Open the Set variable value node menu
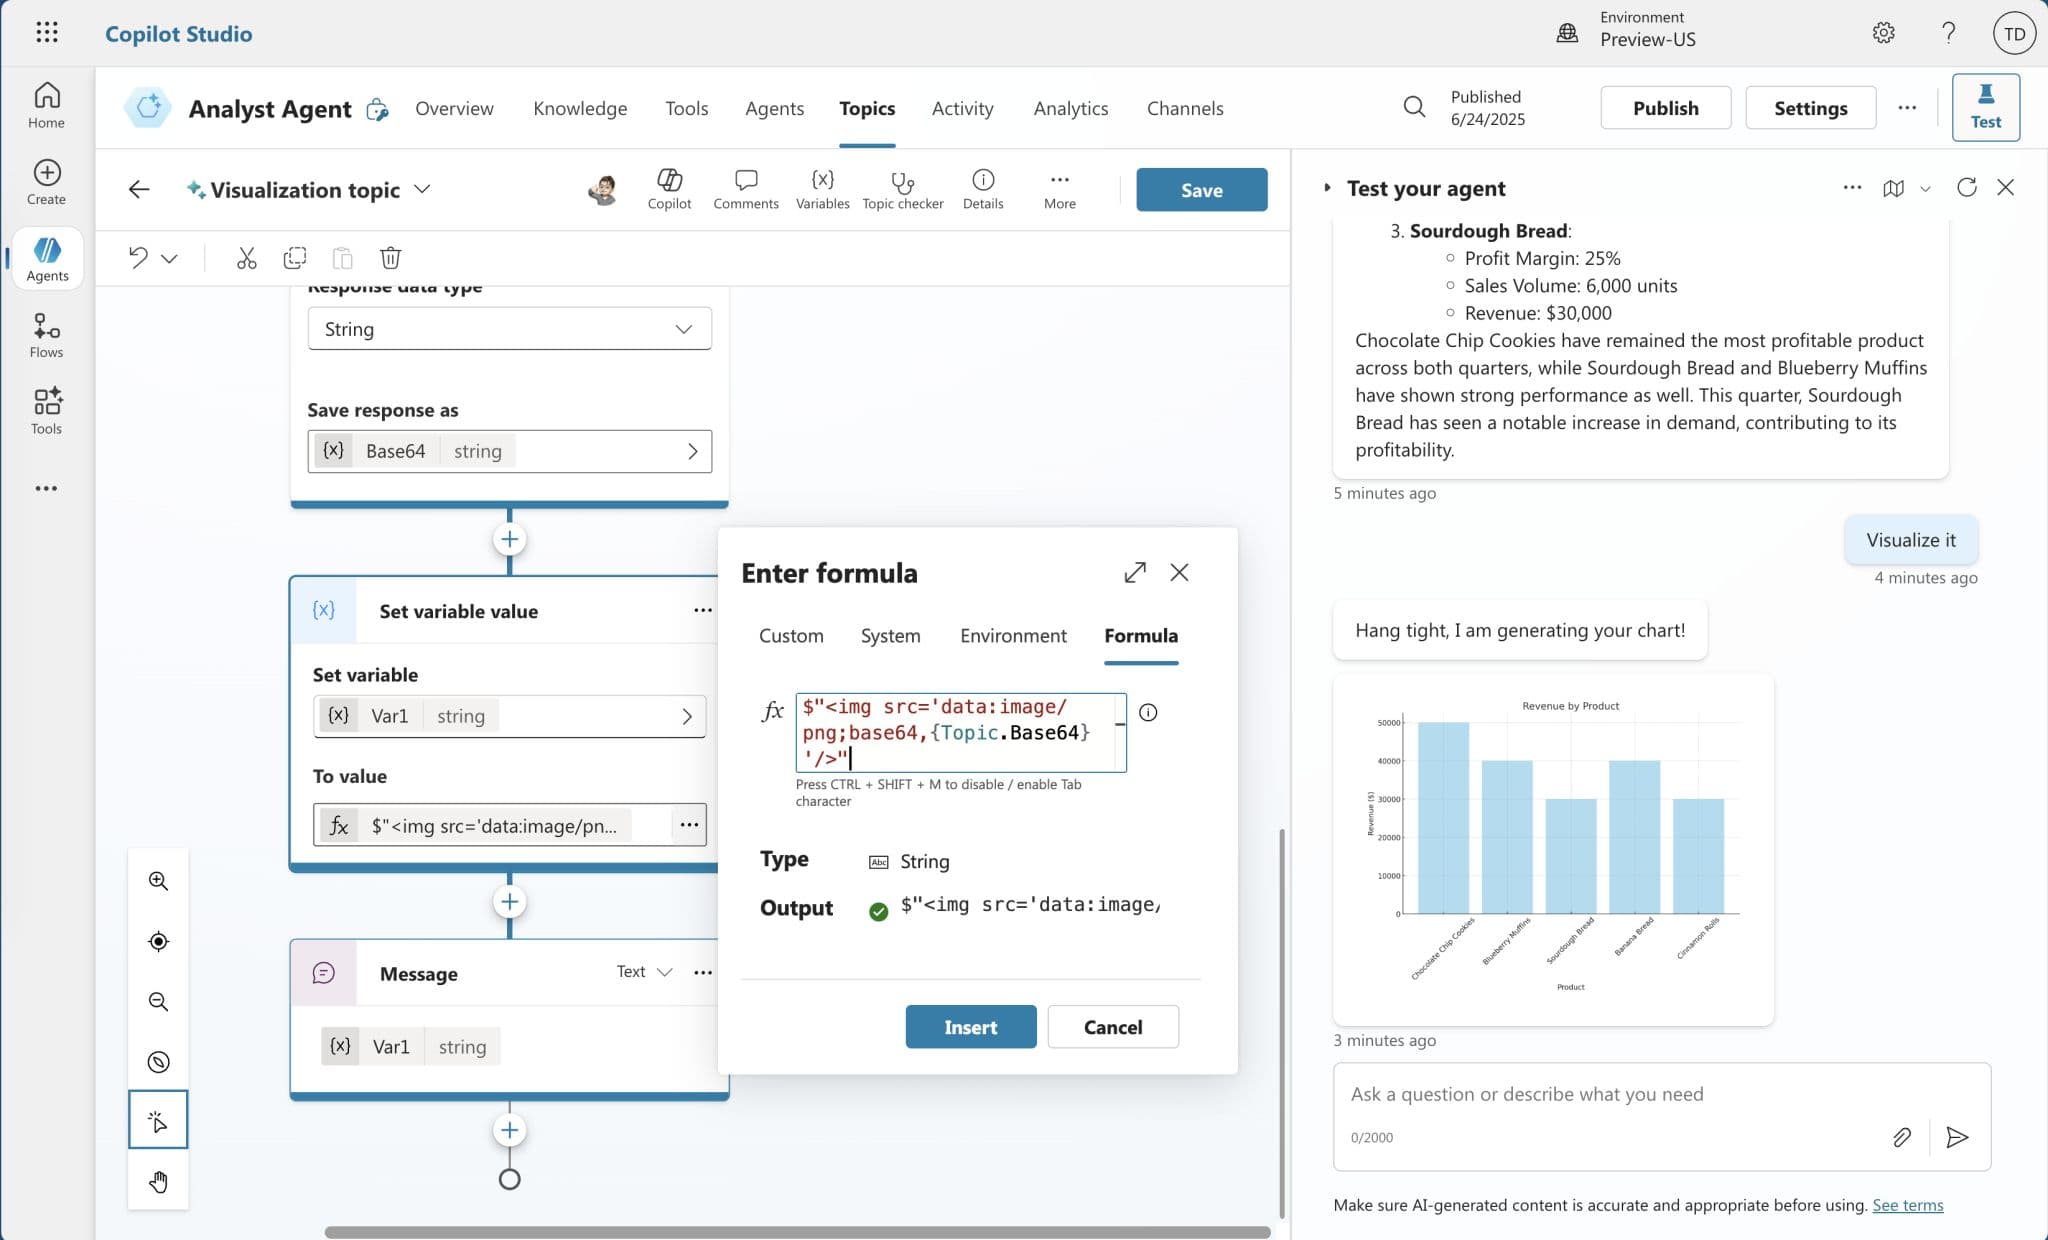The height and width of the screenshot is (1240, 2048). [703, 611]
